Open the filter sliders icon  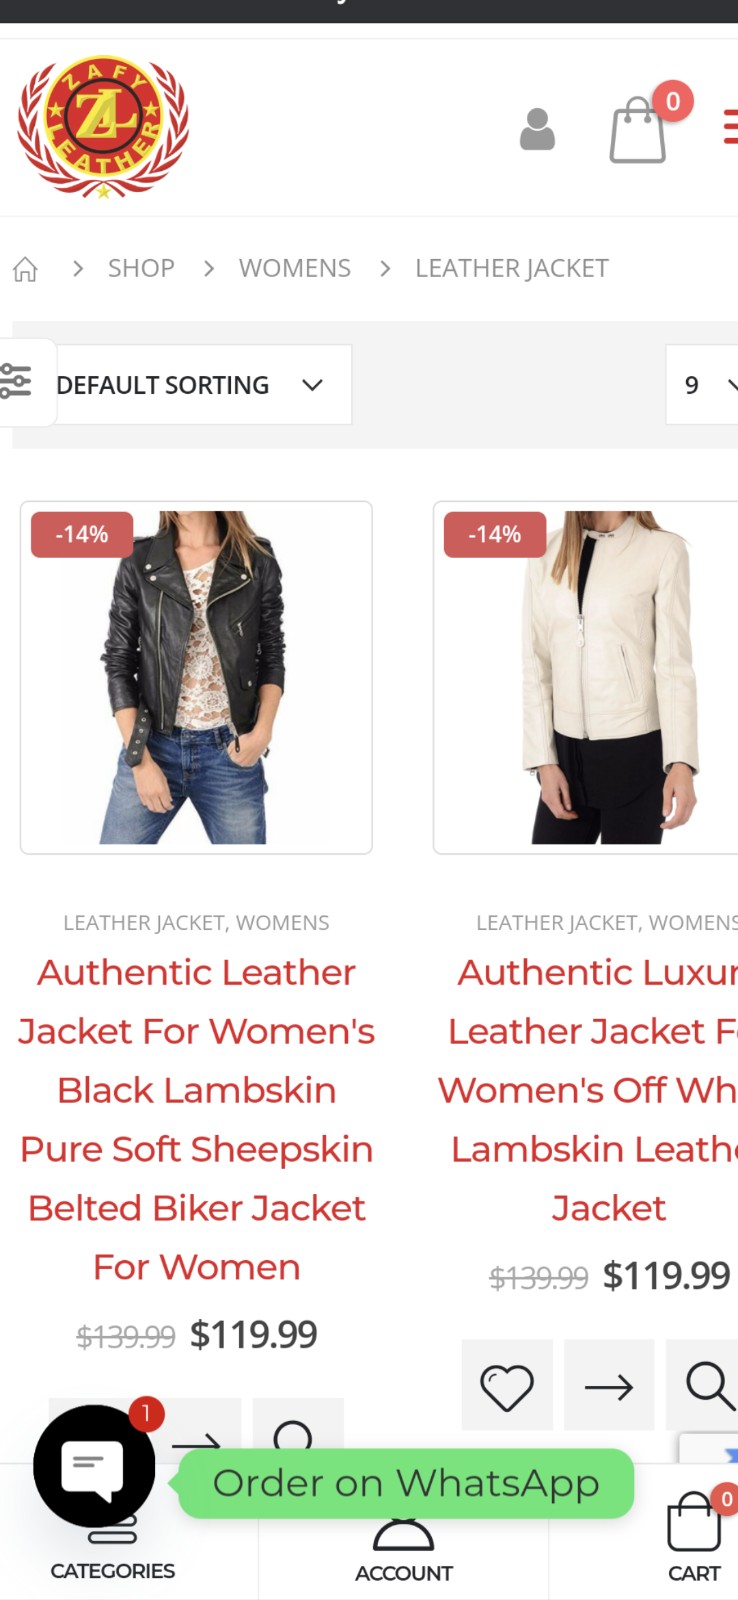pos(16,382)
